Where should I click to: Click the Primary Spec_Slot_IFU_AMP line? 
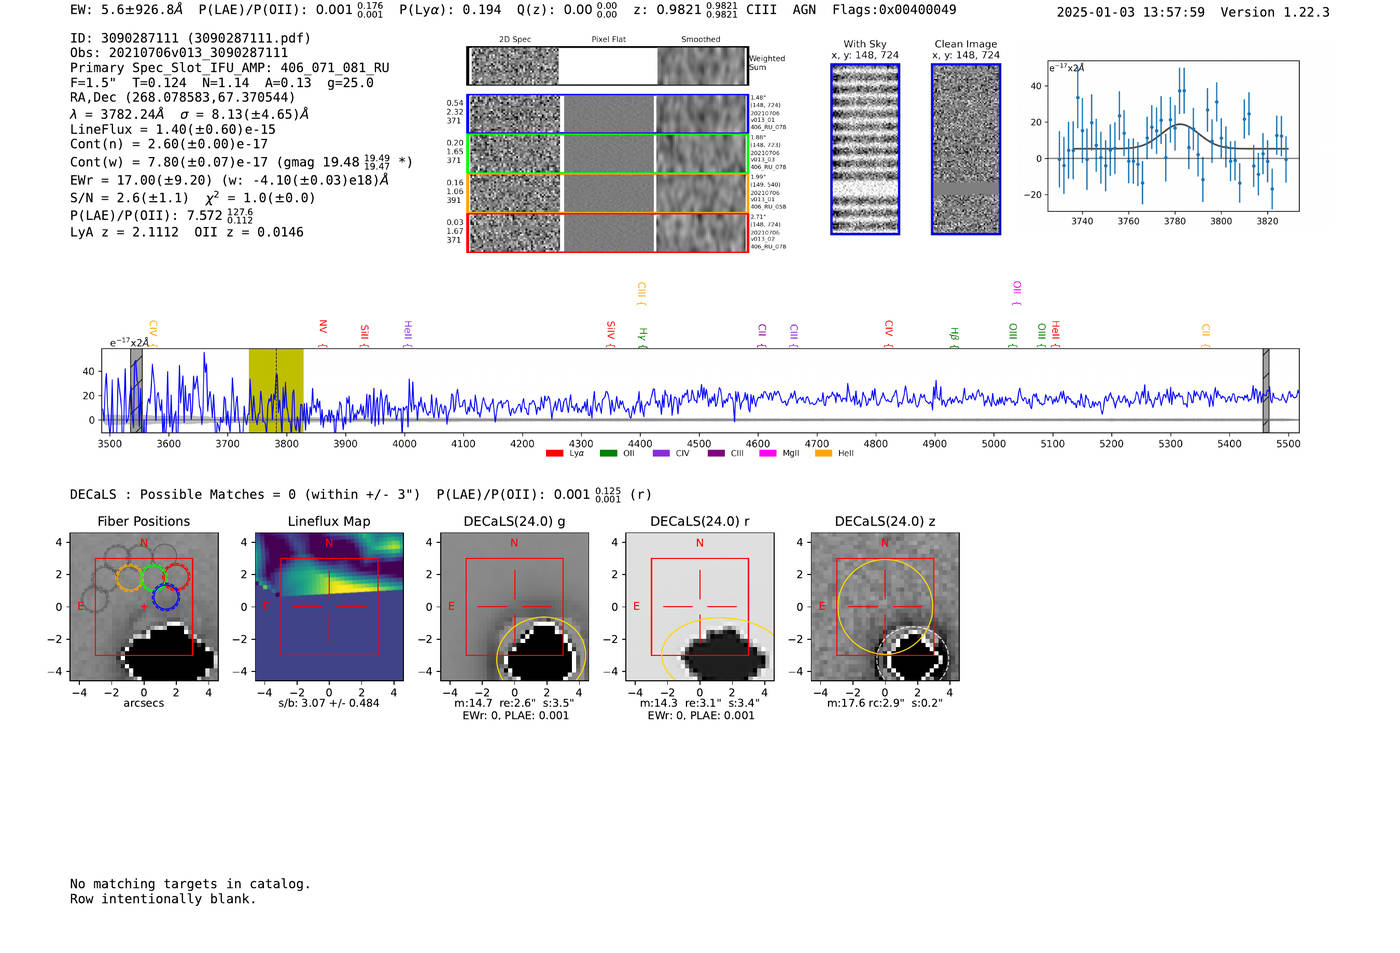[230, 68]
